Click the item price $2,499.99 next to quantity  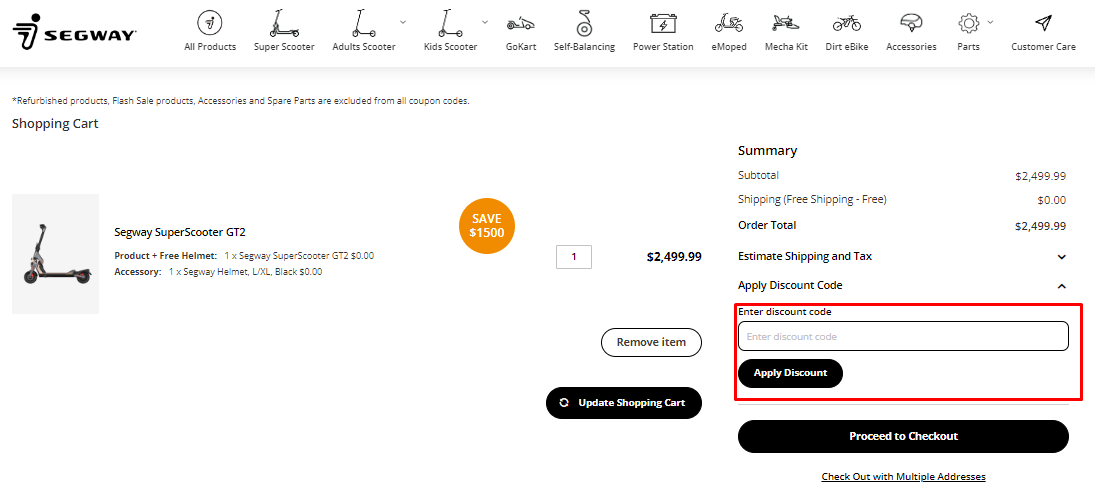[674, 256]
